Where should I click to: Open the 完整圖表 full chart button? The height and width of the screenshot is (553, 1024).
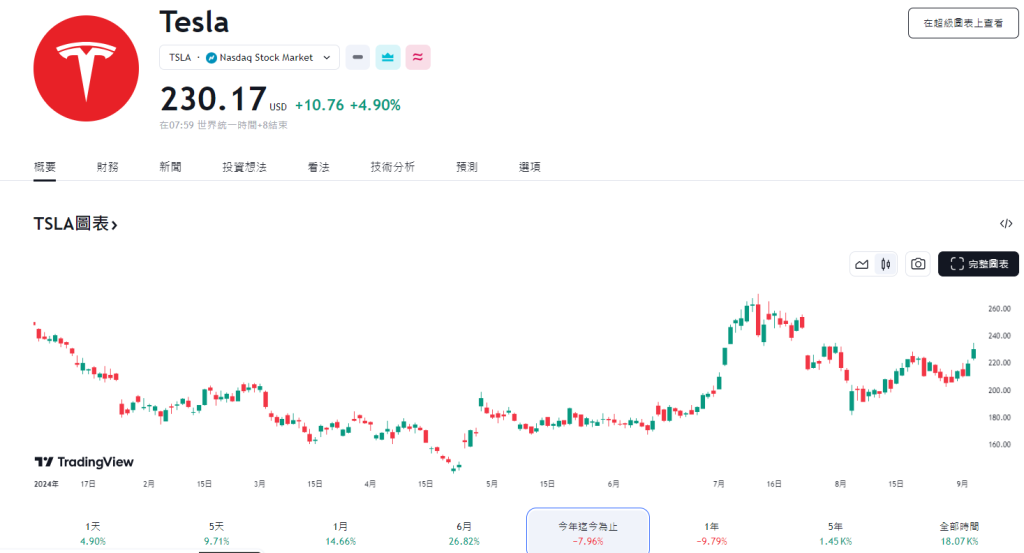tap(978, 264)
